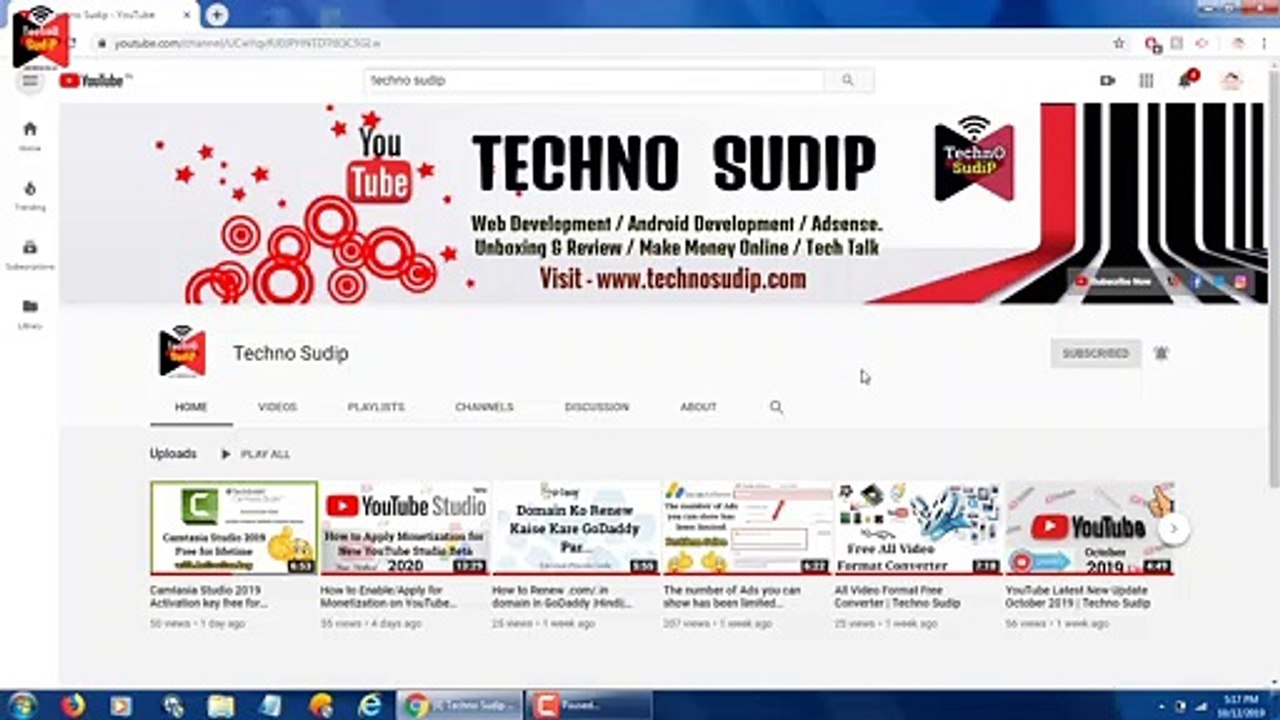Image resolution: width=1280 pixels, height=720 pixels.
Task: Switch to the Home tab
Action: tap(191, 407)
